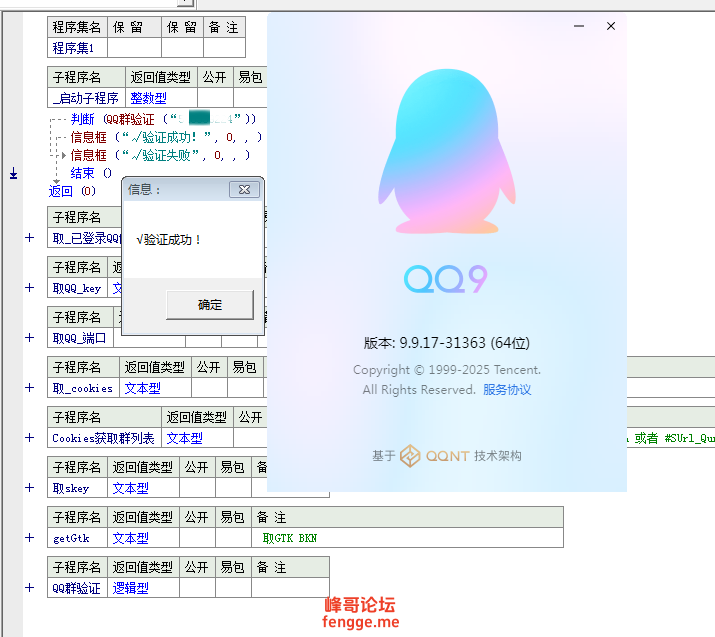Expand the Cookies获取群列表 subroutine

[x=30, y=438]
